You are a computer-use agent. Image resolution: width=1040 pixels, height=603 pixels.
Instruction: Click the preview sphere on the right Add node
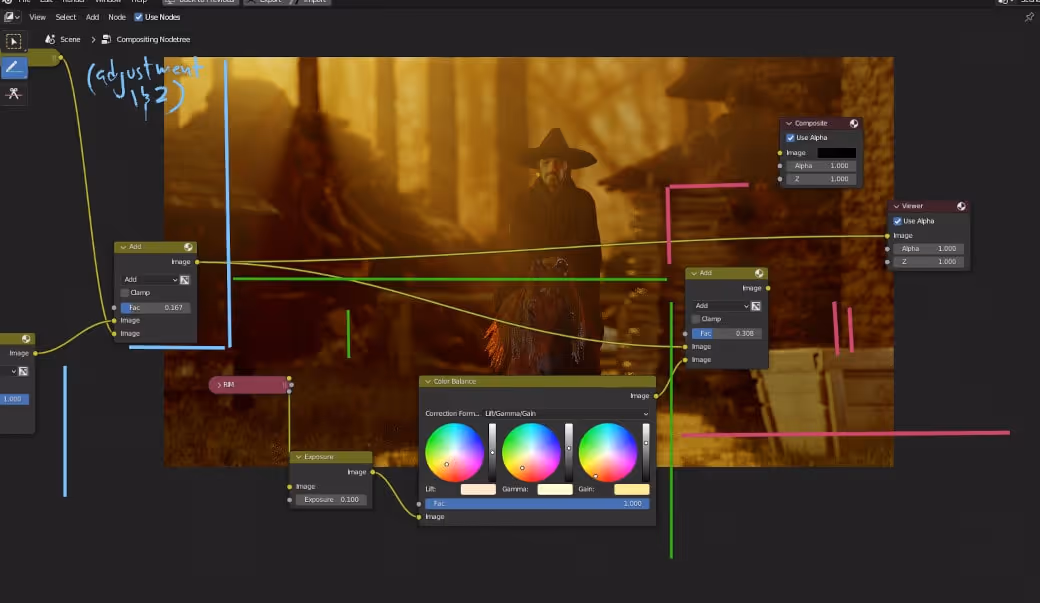point(759,272)
